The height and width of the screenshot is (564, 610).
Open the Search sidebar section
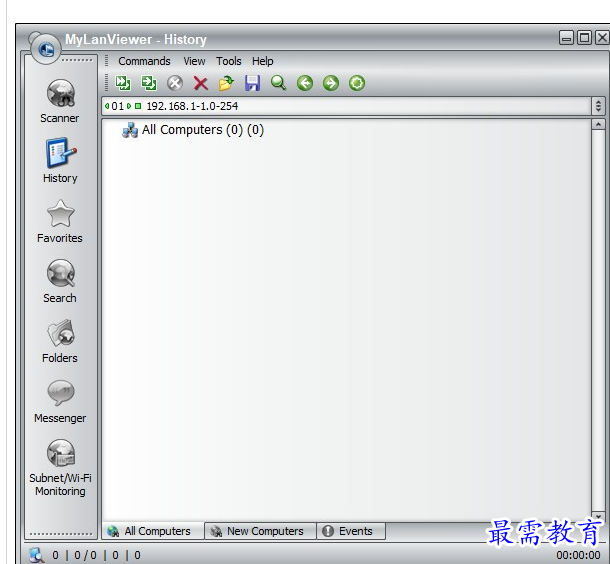coord(60,281)
